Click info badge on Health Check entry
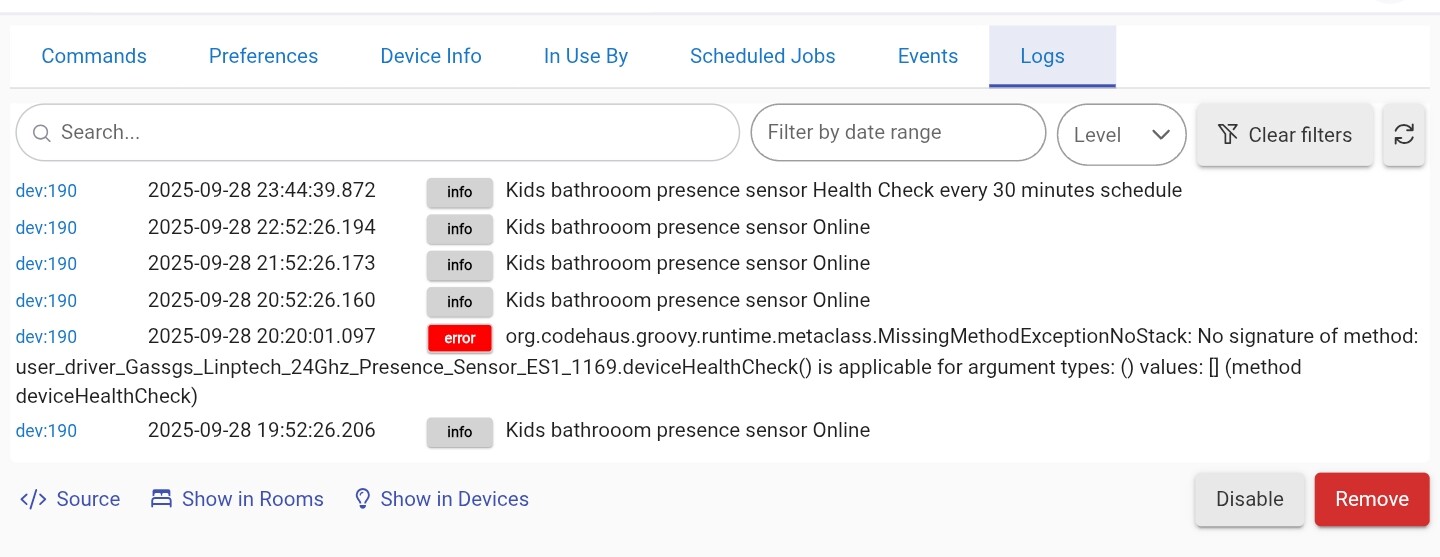The width and height of the screenshot is (1440, 557). (x=459, y=192)
